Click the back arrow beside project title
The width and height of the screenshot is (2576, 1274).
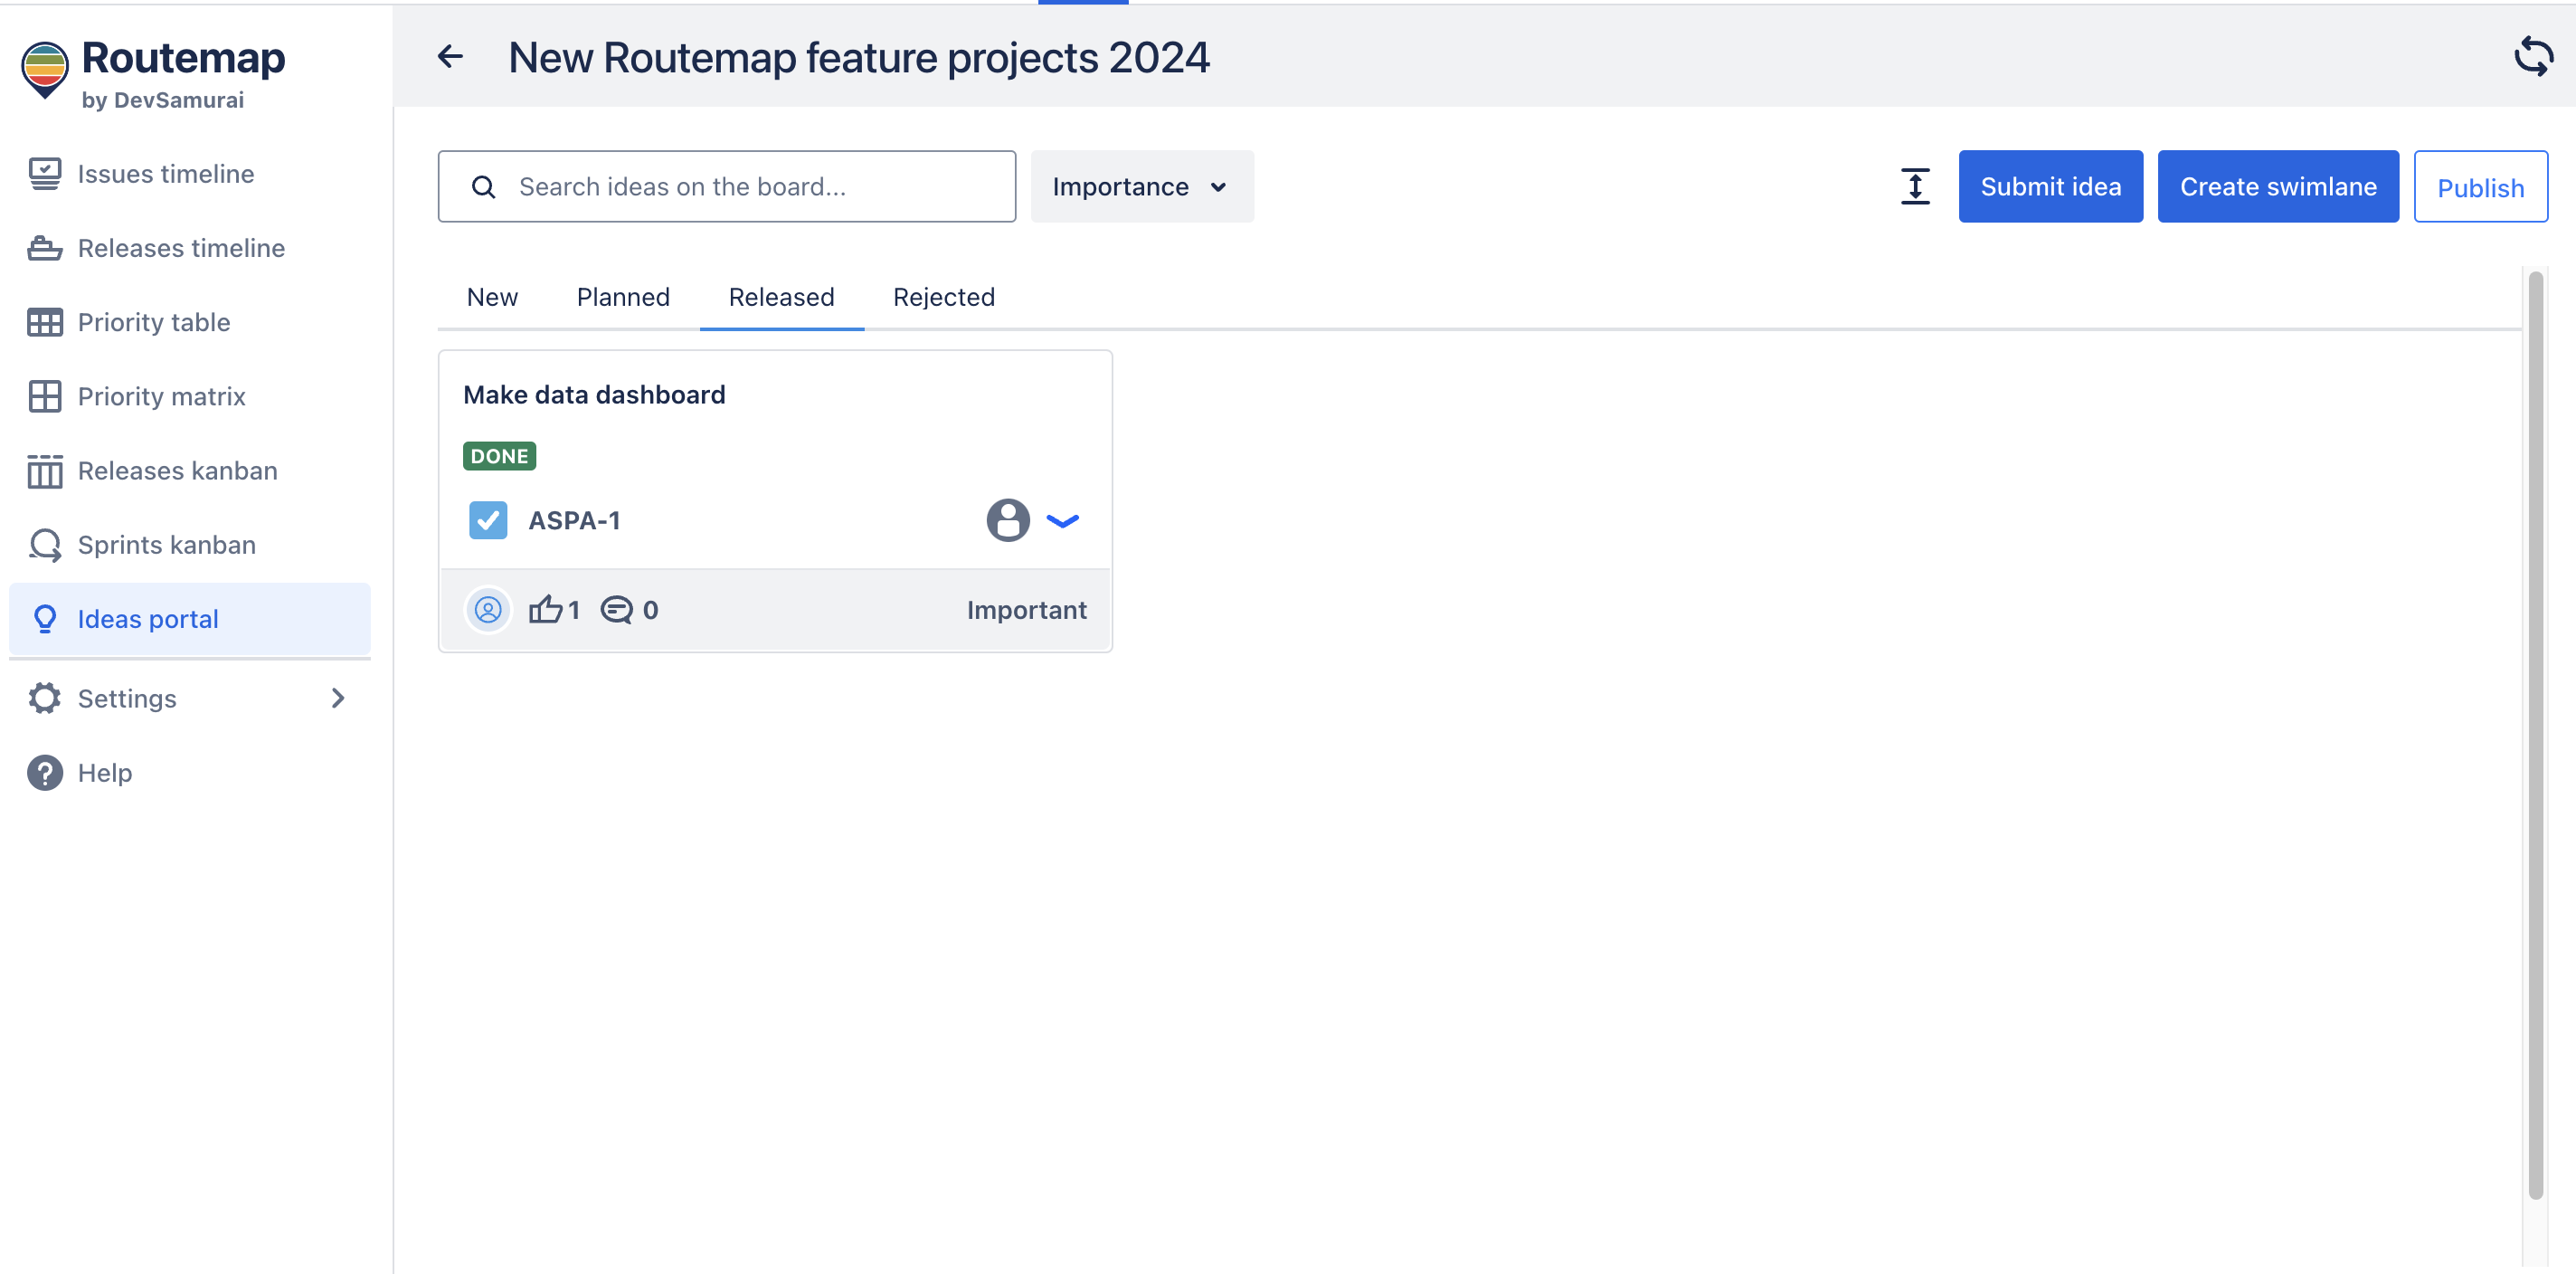[x=450, y=57]
